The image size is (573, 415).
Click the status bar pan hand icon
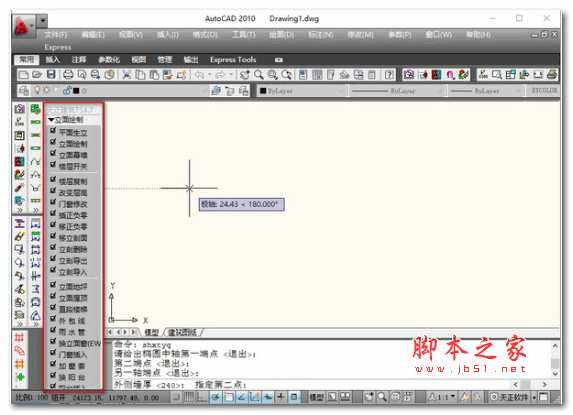pos(369,397)
